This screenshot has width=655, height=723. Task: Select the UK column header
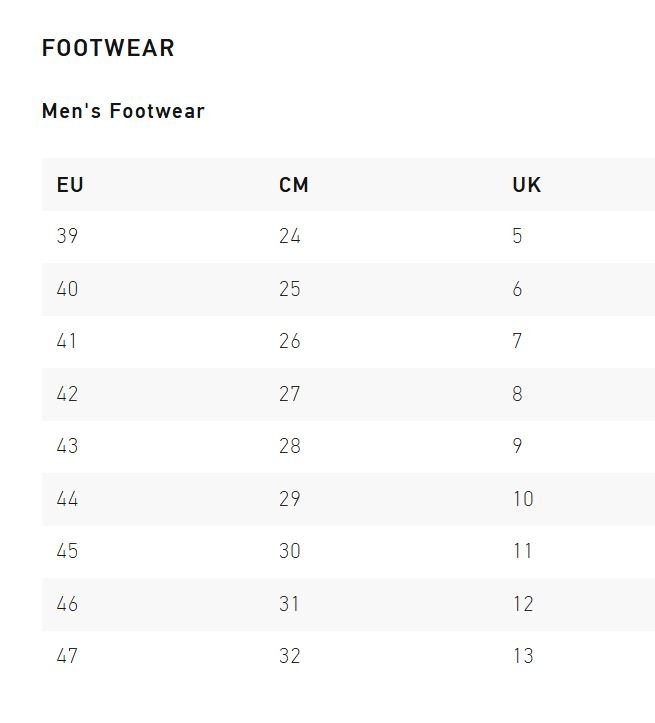click(x=526, y=185)
